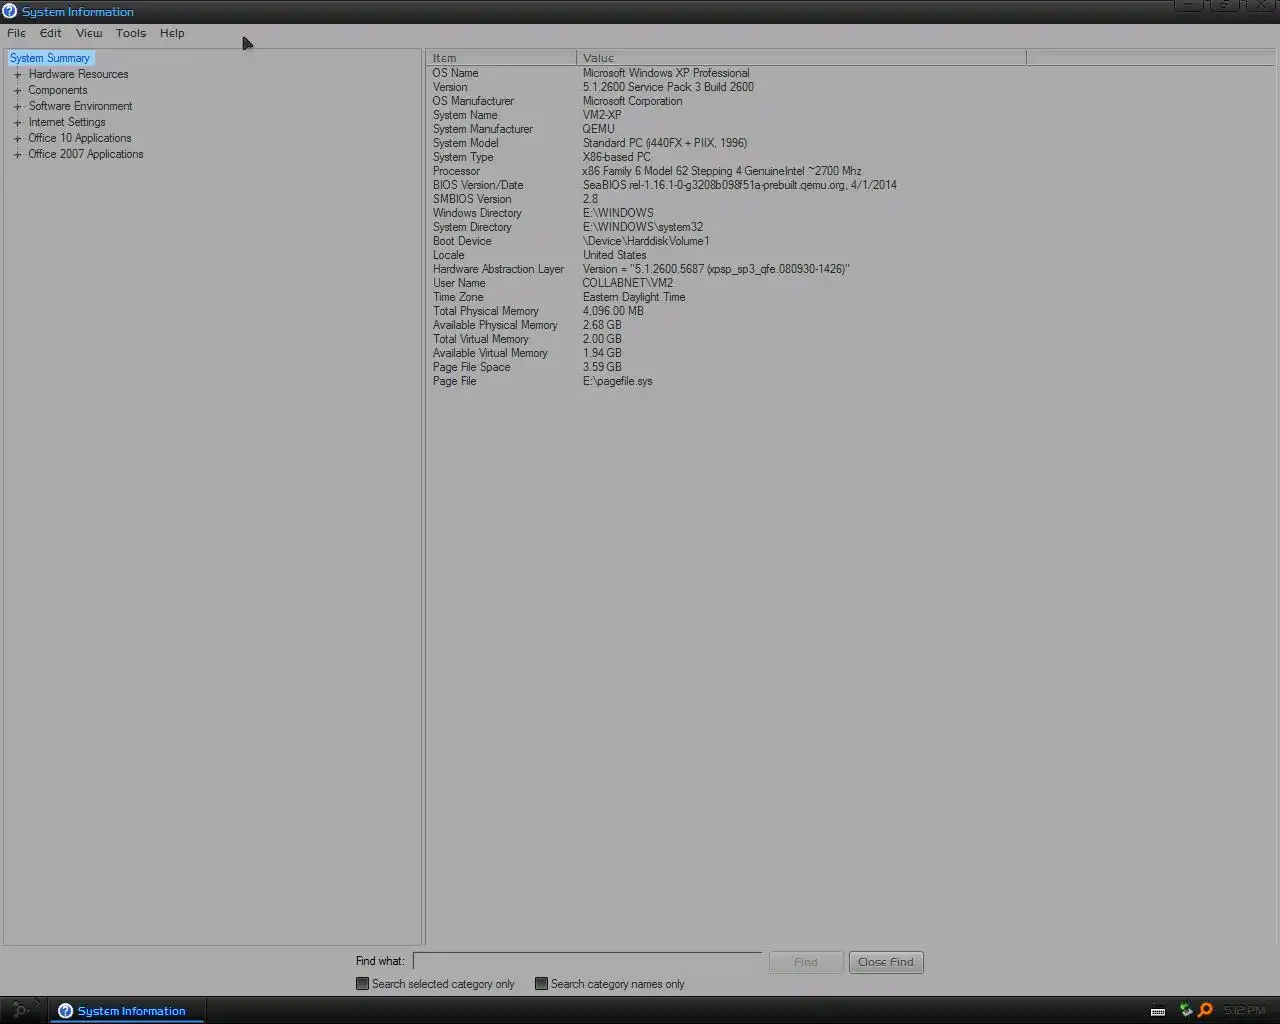The image size is (1280, 1024).
Task: Restore down the System Information window
Action: (1225, 5)
